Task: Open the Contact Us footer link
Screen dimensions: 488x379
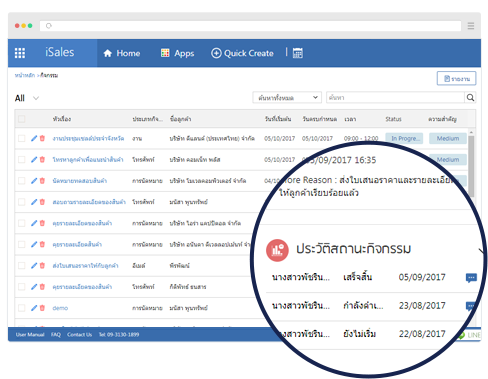Action: 79,335
